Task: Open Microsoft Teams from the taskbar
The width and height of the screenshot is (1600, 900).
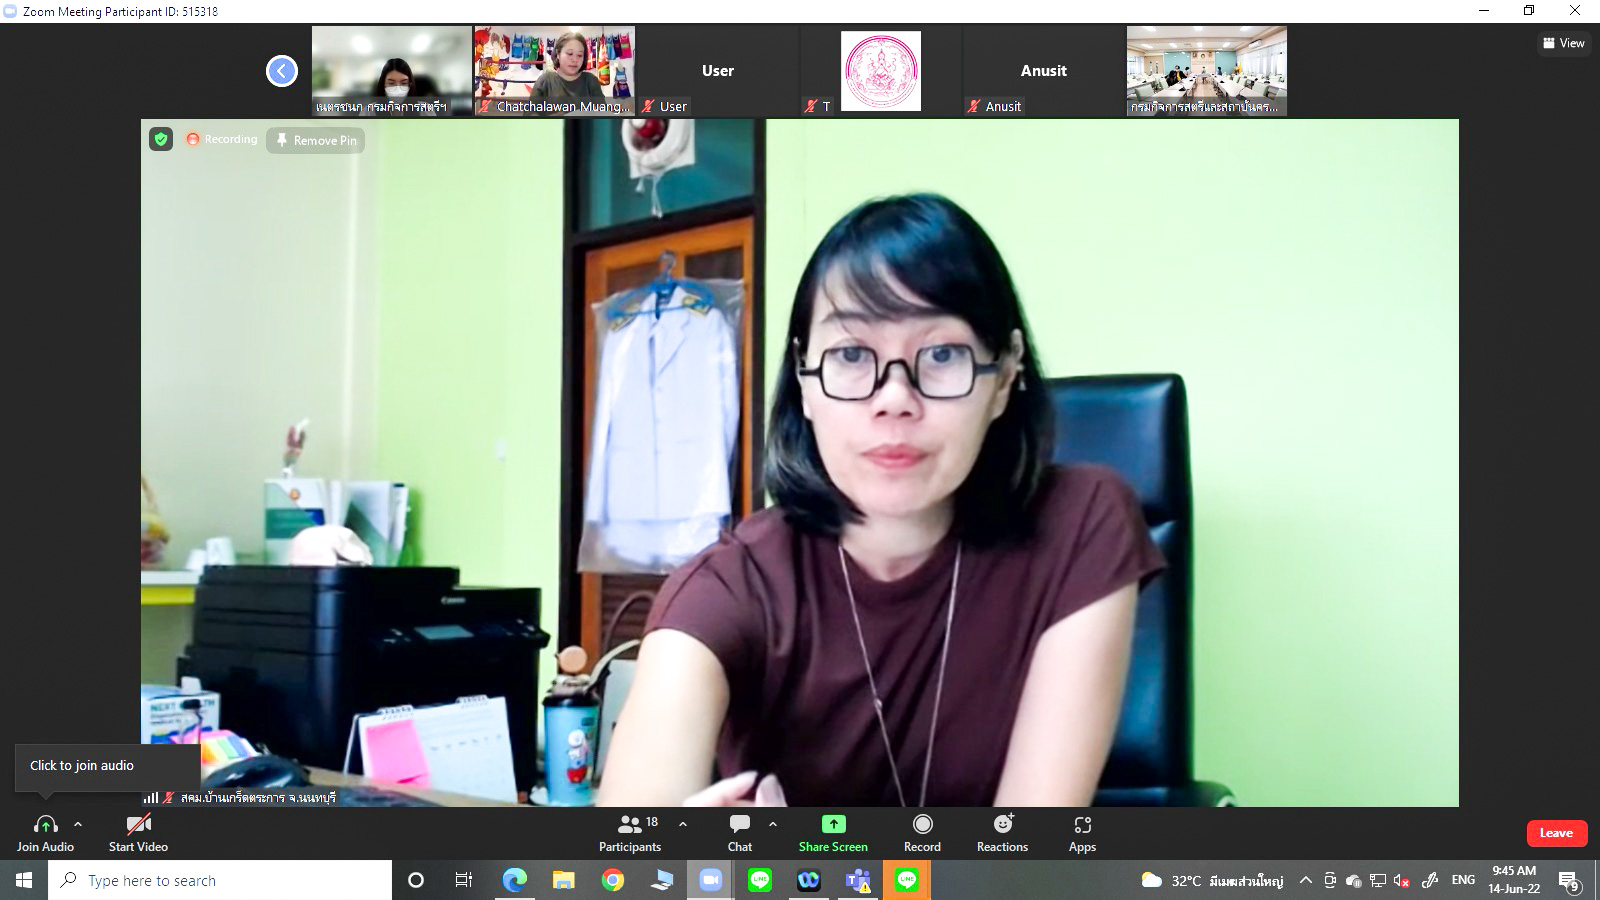Action: tap(858, 880)
